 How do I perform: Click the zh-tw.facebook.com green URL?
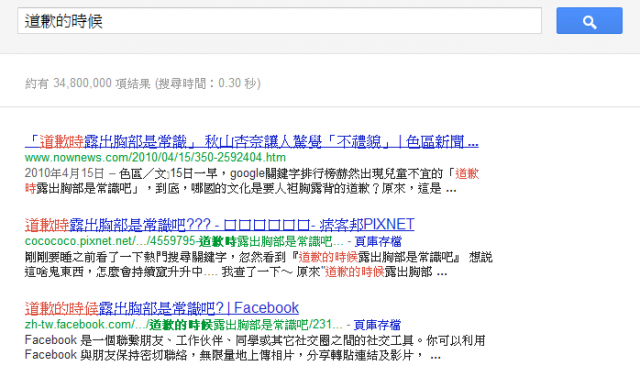[x=183, y=325]
